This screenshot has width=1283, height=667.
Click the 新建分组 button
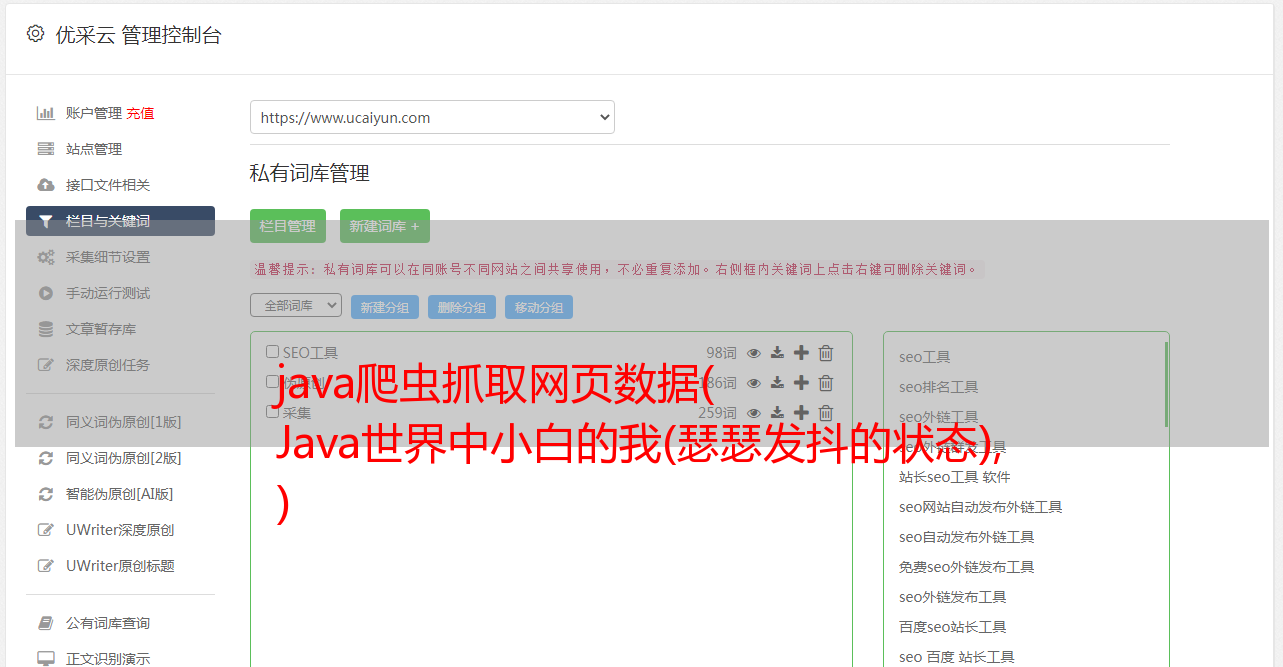pos(385,307)
